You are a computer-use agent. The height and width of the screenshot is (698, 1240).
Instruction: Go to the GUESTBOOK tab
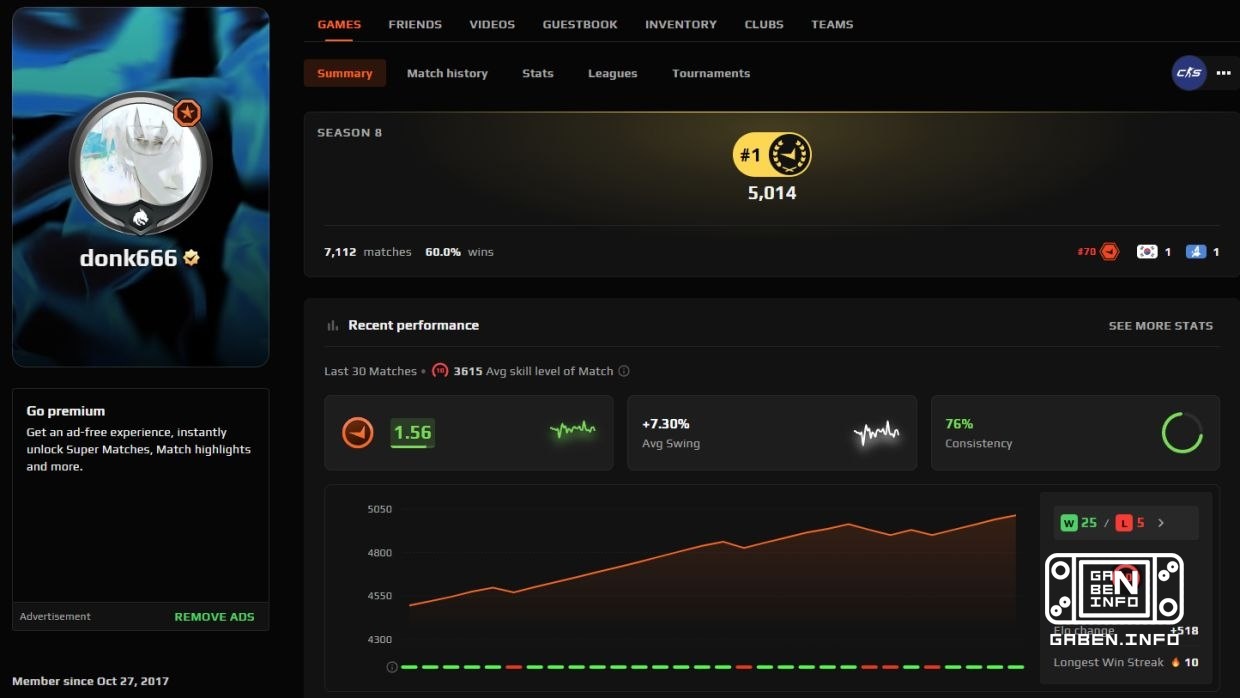coord(580,24)
